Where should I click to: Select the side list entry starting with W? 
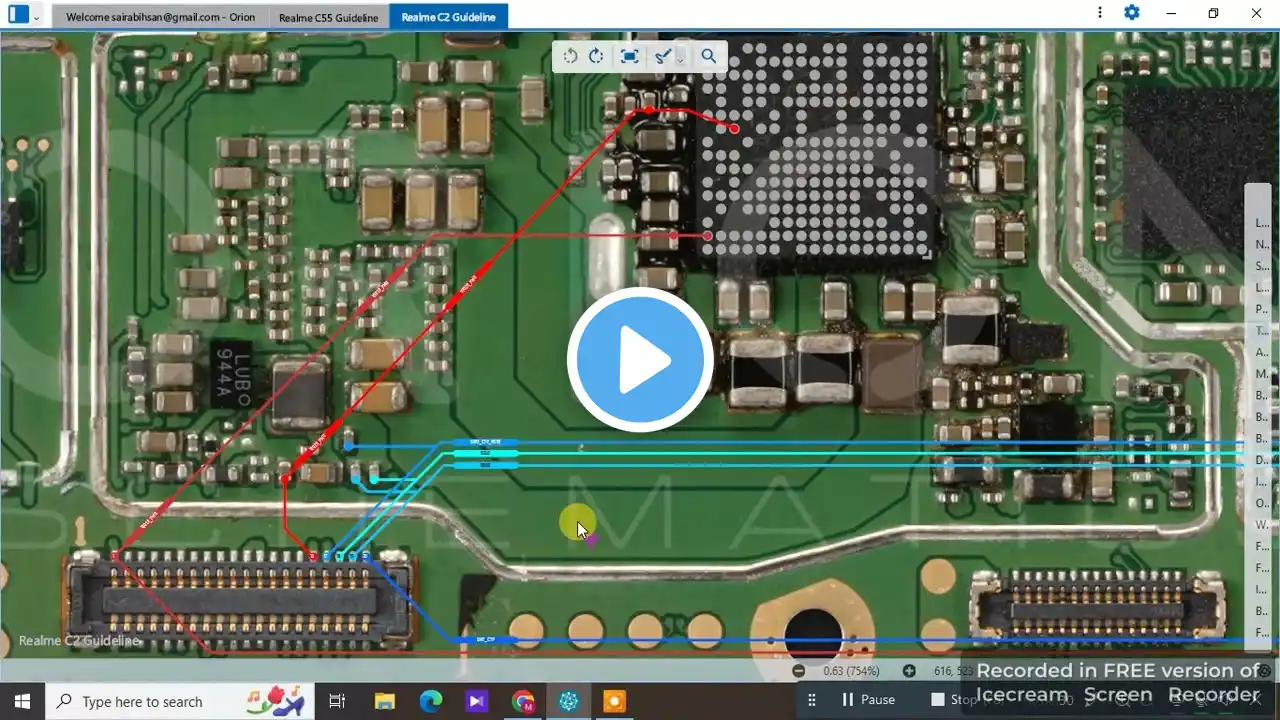coord(1261,524)
